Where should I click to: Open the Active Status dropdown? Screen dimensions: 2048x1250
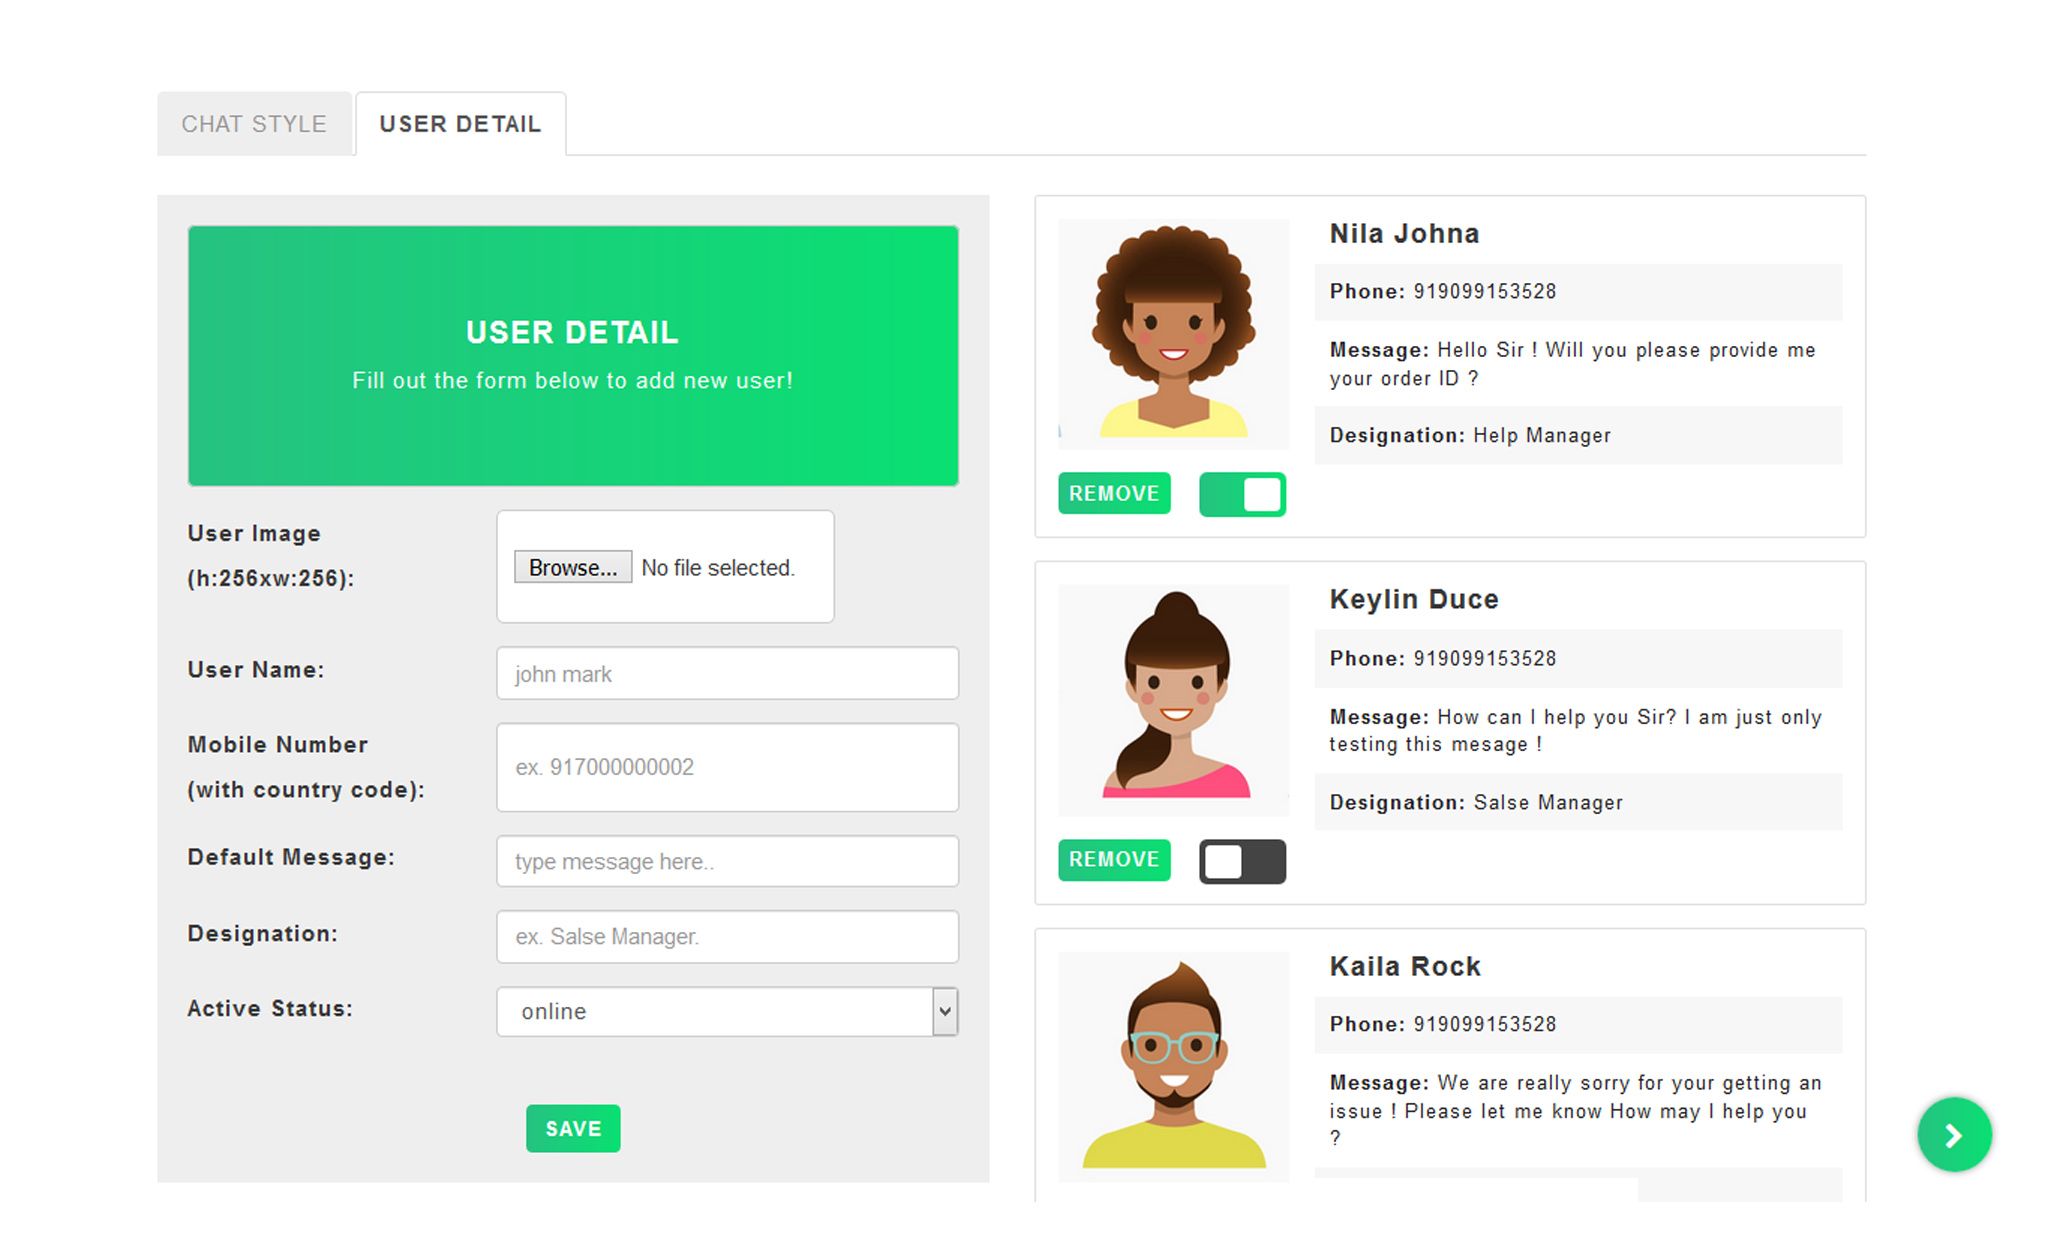pos(727,1011)
